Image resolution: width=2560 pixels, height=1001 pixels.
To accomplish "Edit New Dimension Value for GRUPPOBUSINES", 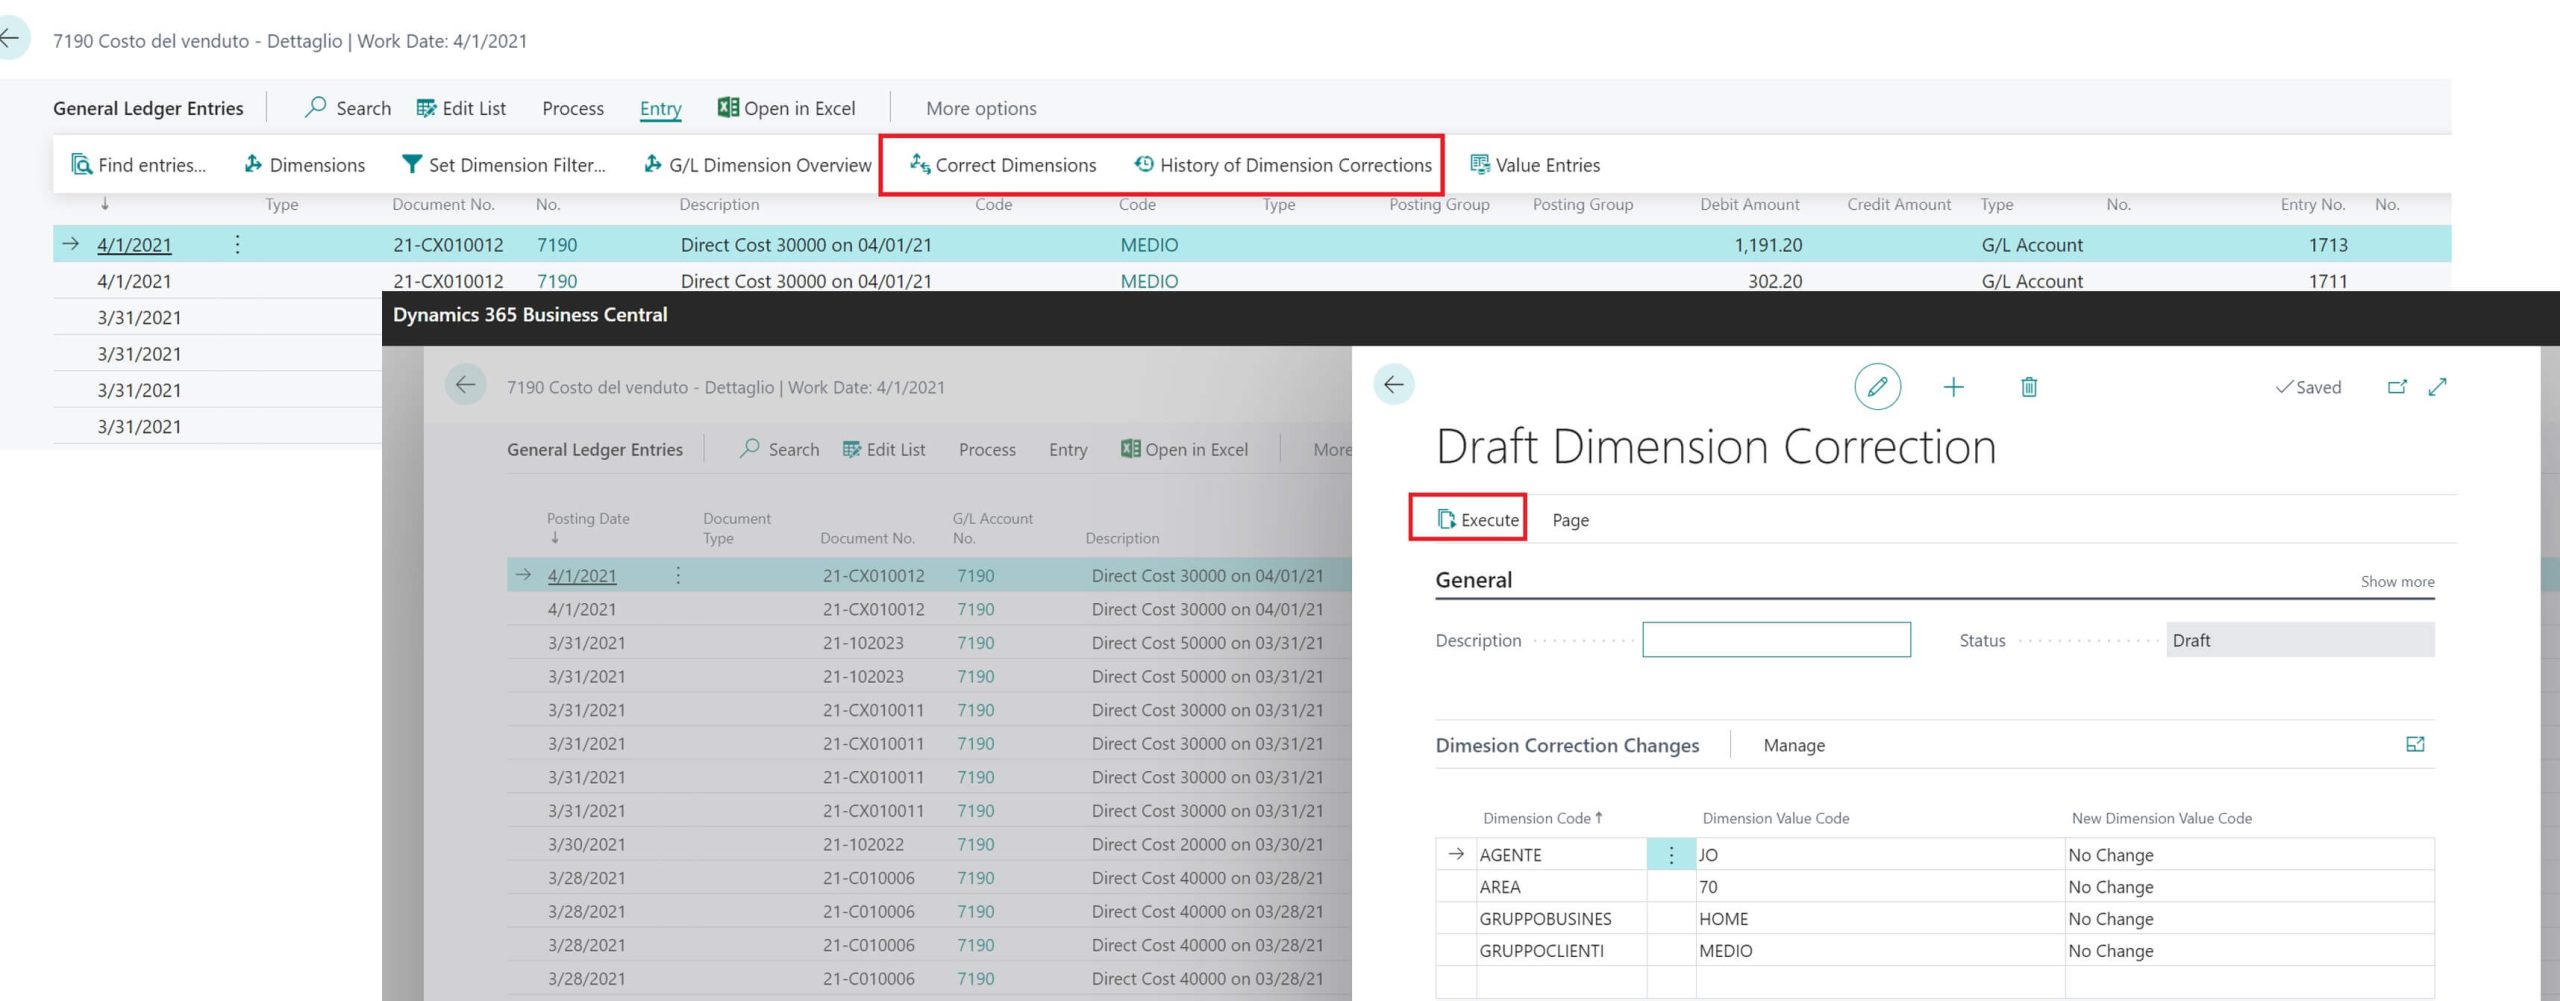I will coord(2249,919).
